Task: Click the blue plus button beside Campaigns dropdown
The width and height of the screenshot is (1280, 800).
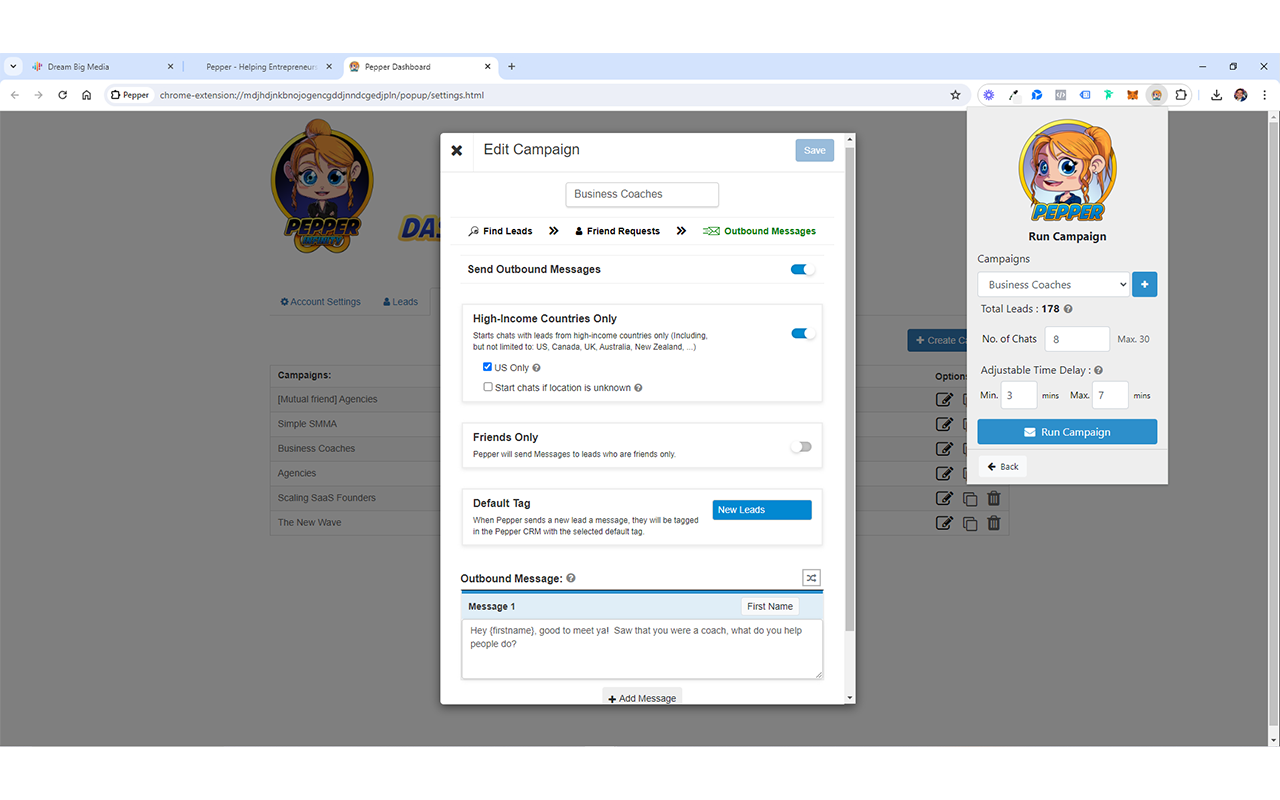Action: pos(1145,285)
